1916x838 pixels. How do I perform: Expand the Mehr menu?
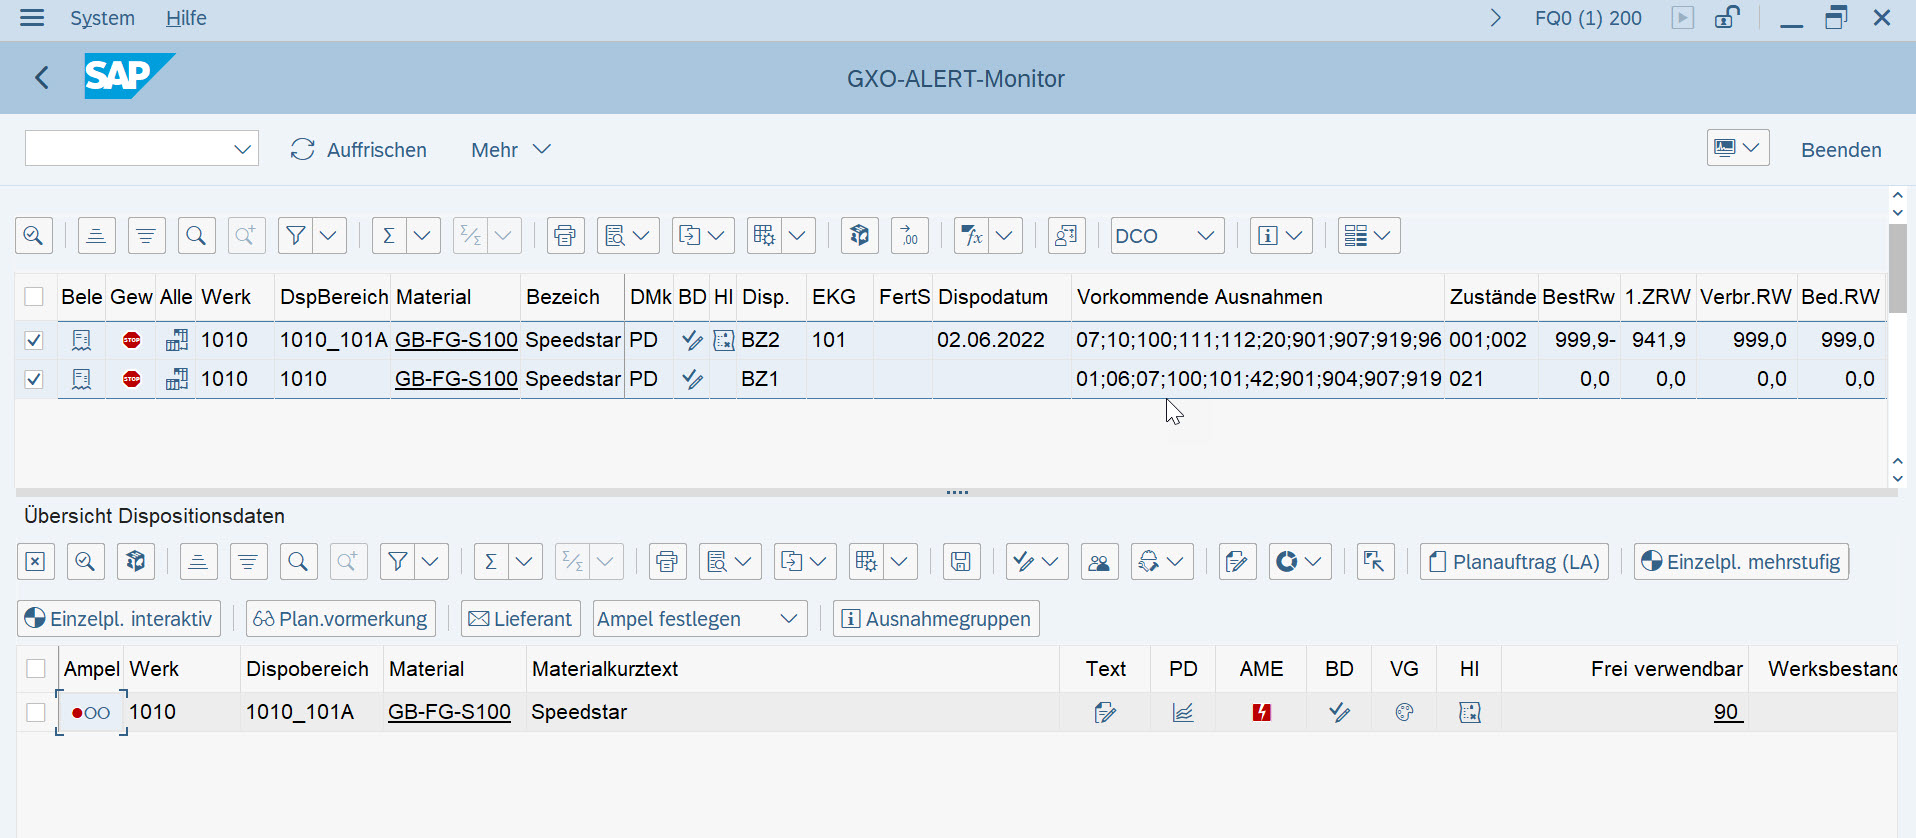(x=510, y=150)
